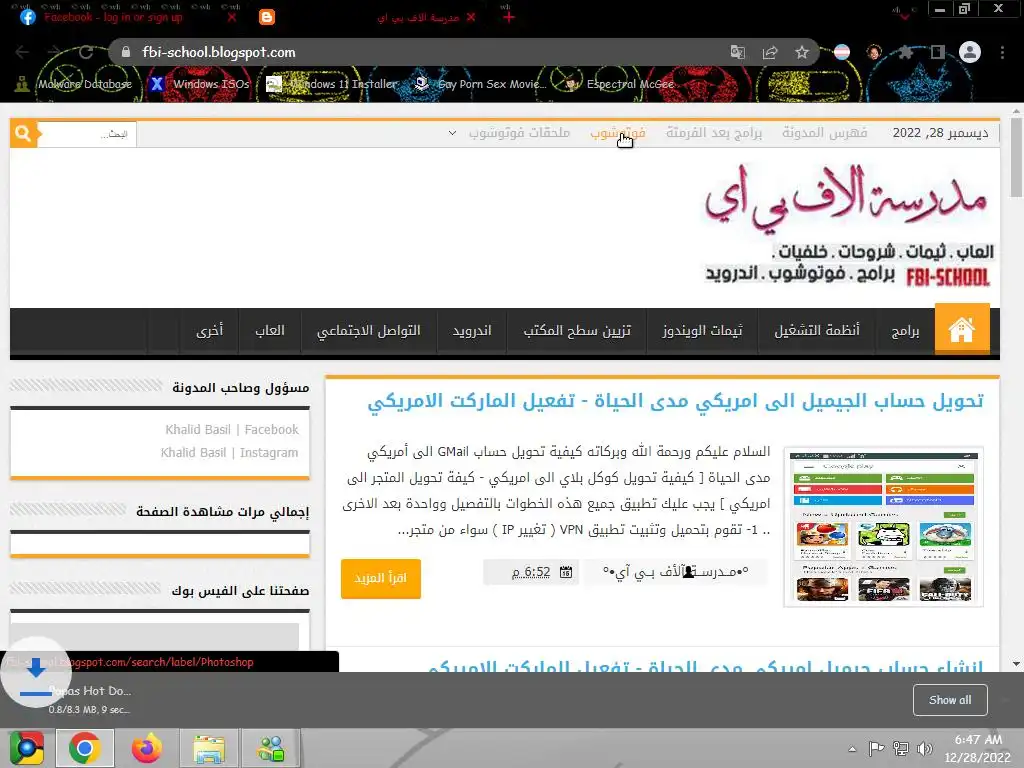The width and height of the screenshot is (1024, 768).
Task: Click the translate page icon in address bar
Action: pyautogui.click(x=737, y=52)
